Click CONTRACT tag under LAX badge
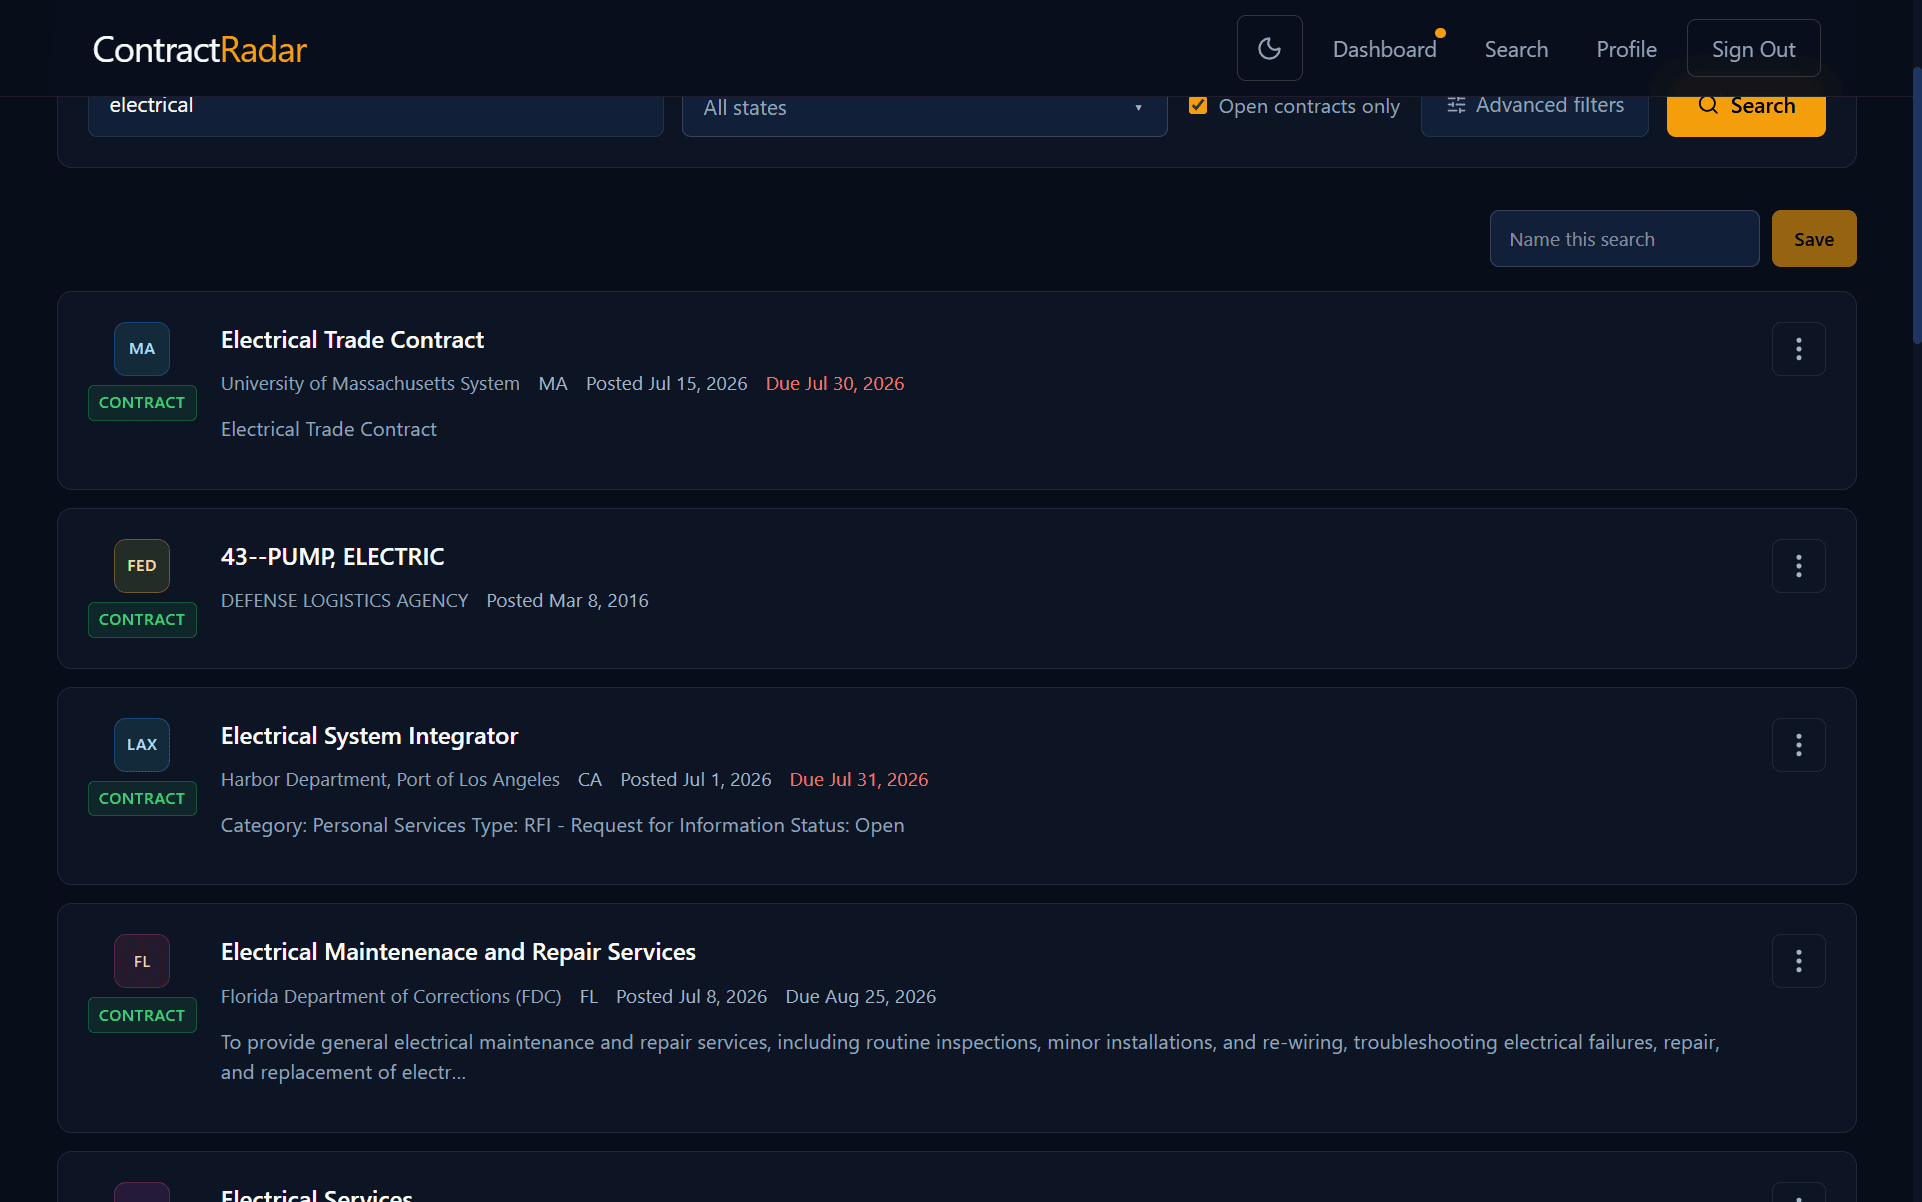Viewport: 1922px width, 1202px height. (142, 799)
